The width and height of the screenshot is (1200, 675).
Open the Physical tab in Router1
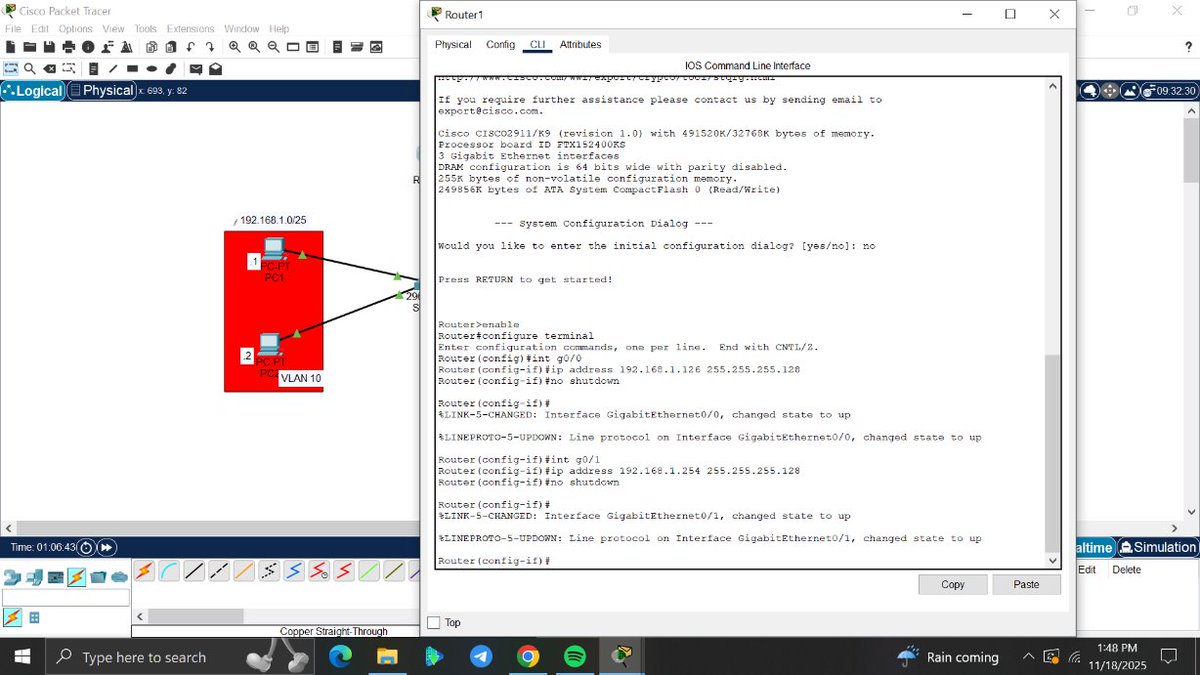click(x=453, y=45)
